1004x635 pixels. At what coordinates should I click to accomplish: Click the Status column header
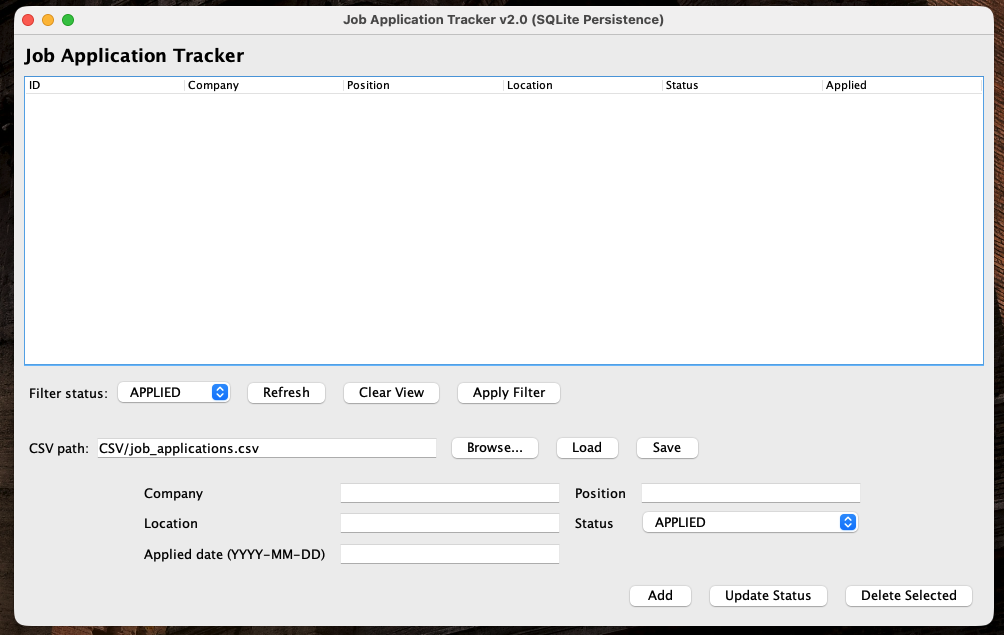[x=742, y=85]
